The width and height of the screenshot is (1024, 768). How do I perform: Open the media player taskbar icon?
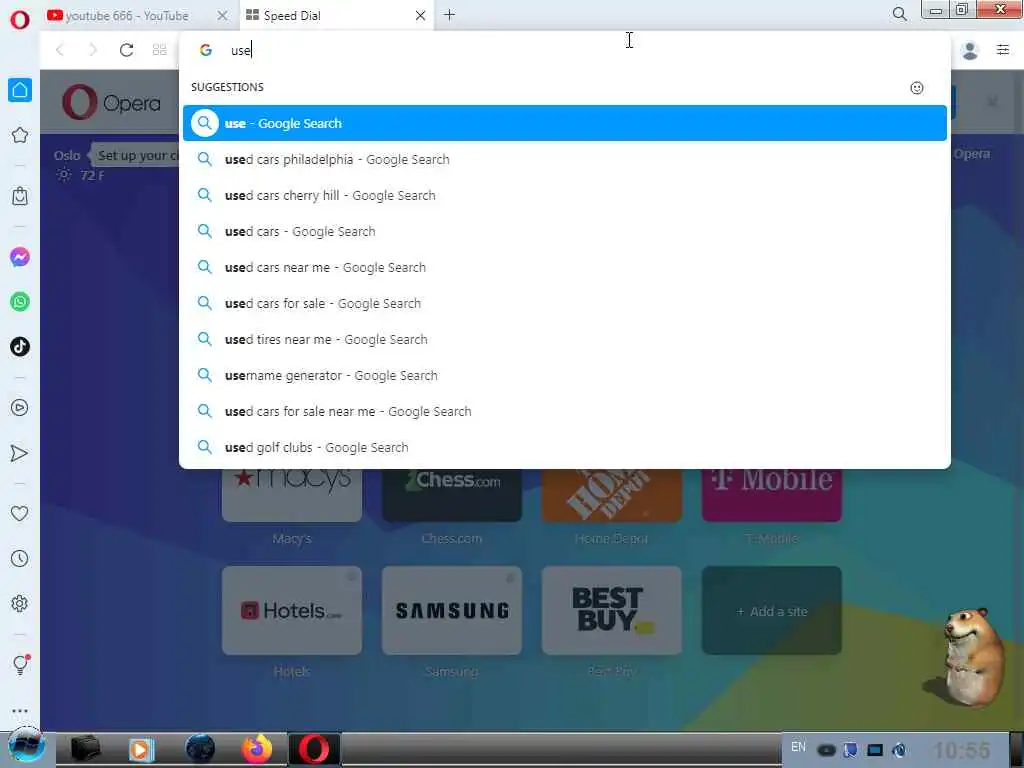(141, 749)
